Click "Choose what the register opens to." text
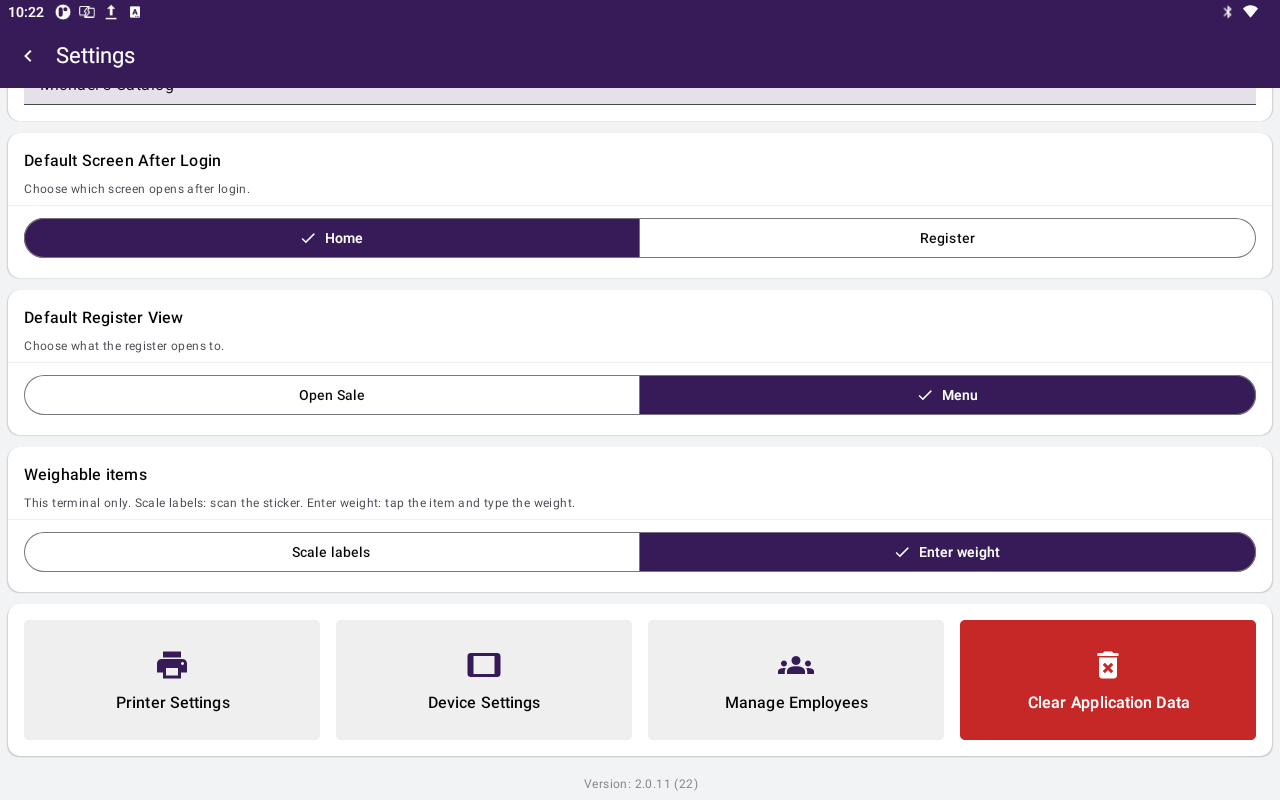 coord(124,346)
